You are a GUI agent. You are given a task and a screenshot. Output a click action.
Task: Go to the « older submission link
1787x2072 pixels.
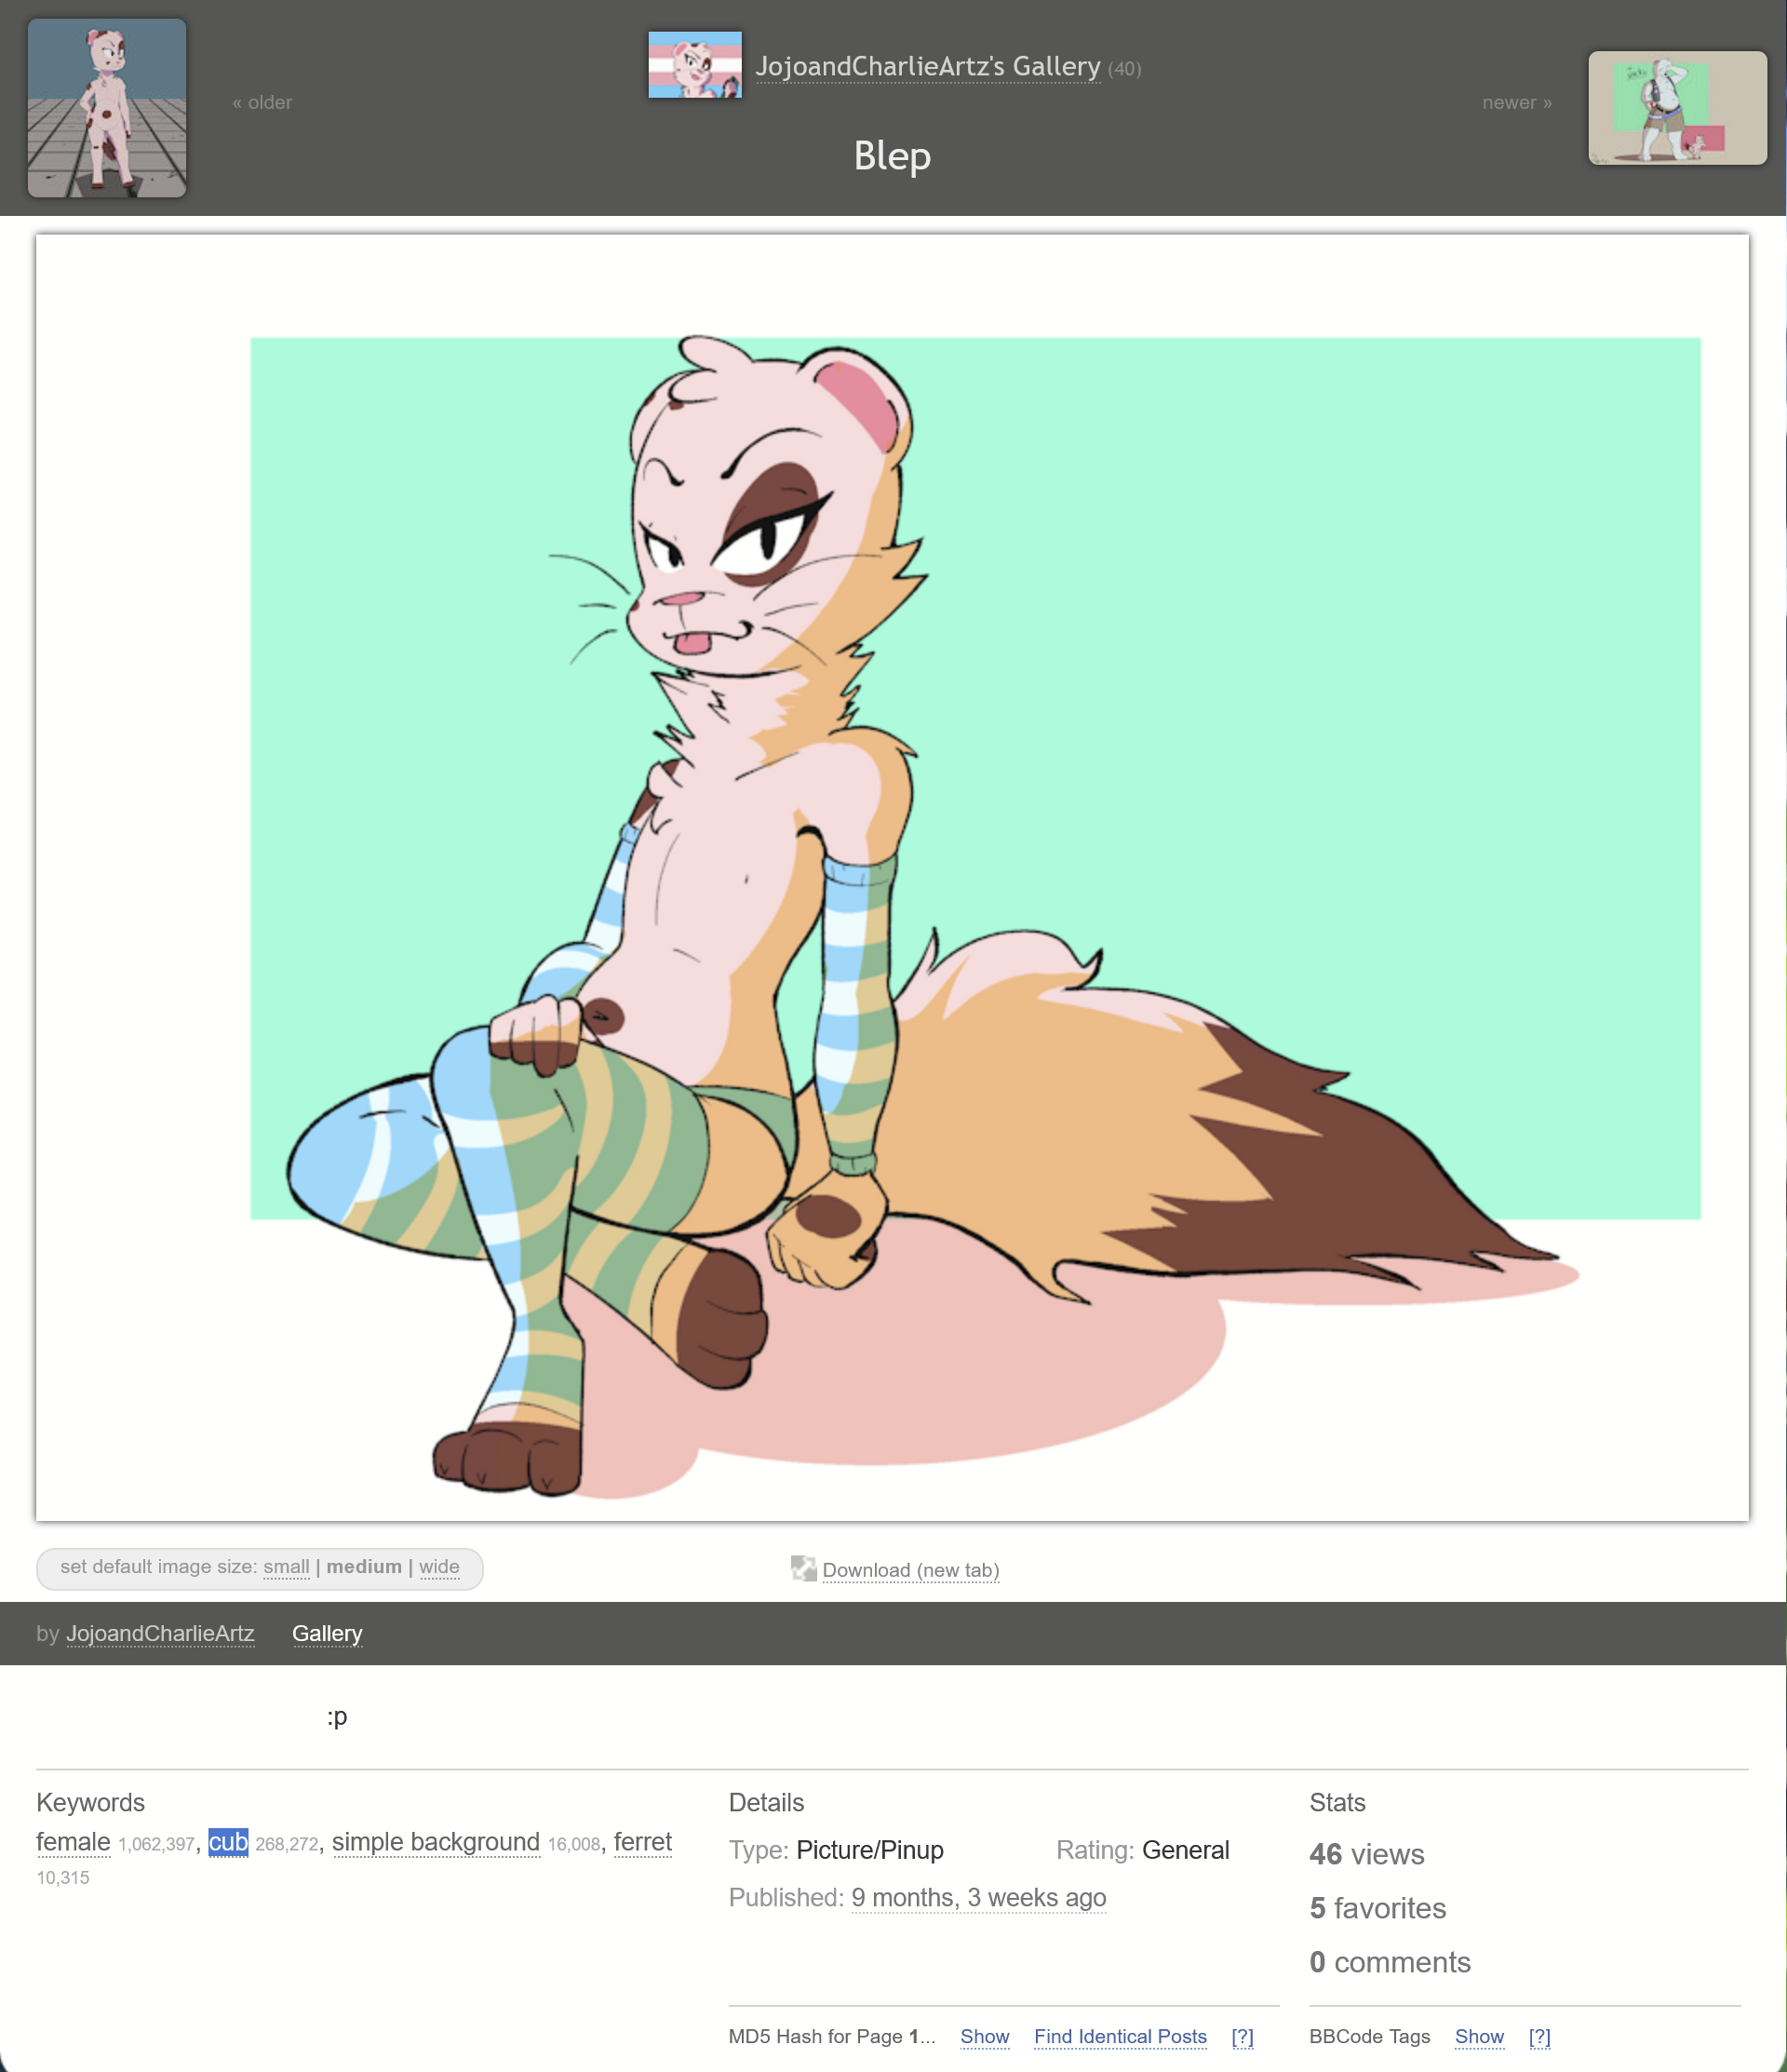(x=262, y=102)
